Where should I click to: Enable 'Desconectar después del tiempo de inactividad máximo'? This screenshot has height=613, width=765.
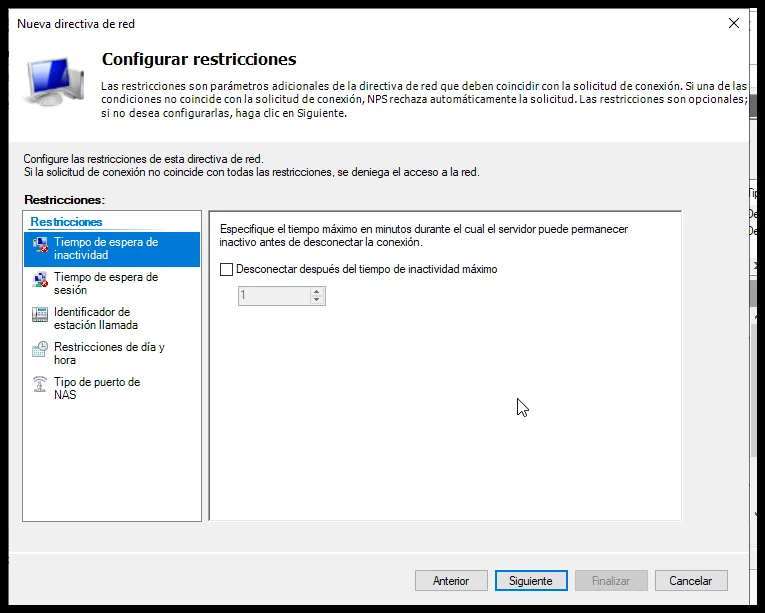(x=226, y=269)
